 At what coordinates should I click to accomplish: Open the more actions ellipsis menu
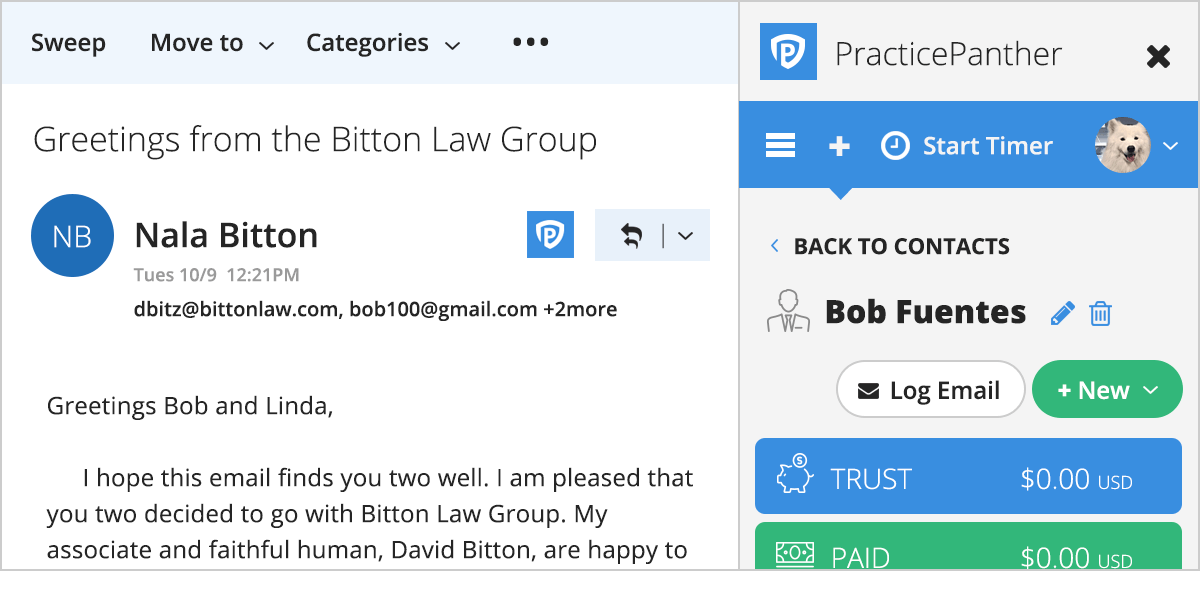coord(530,42)
